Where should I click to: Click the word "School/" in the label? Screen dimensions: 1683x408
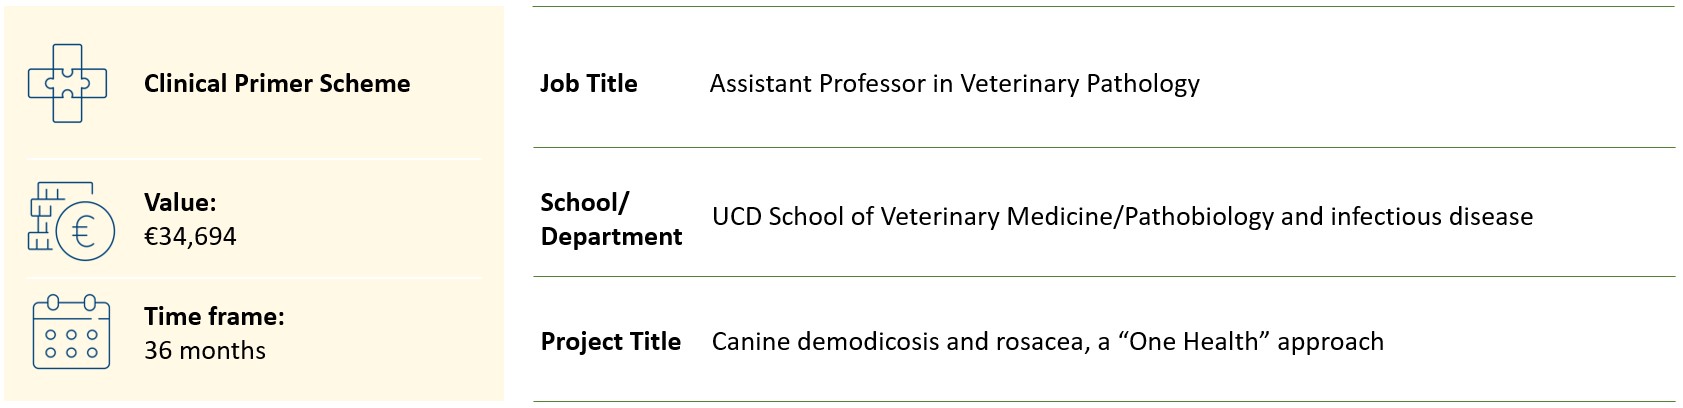[584, 203]
